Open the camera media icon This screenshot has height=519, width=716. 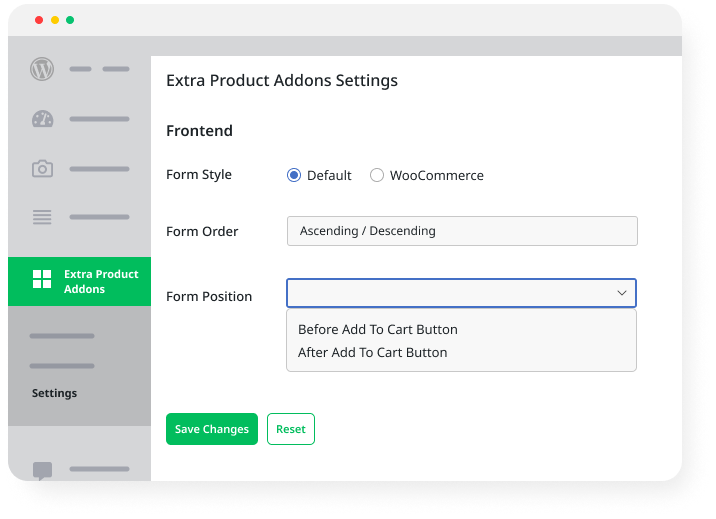point(42,168)
